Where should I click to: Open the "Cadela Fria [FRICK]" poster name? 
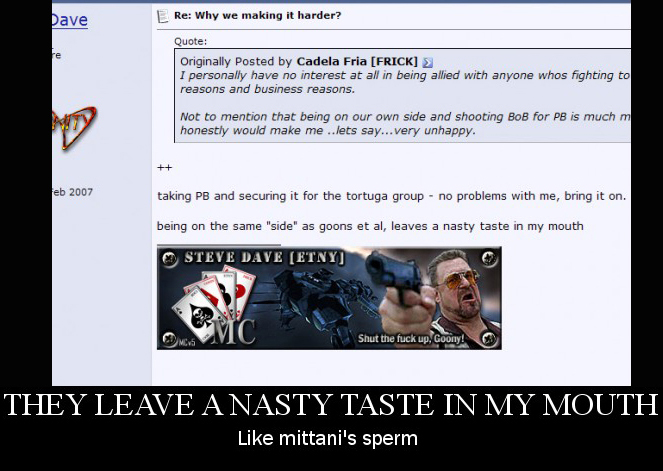pos(357,62)
